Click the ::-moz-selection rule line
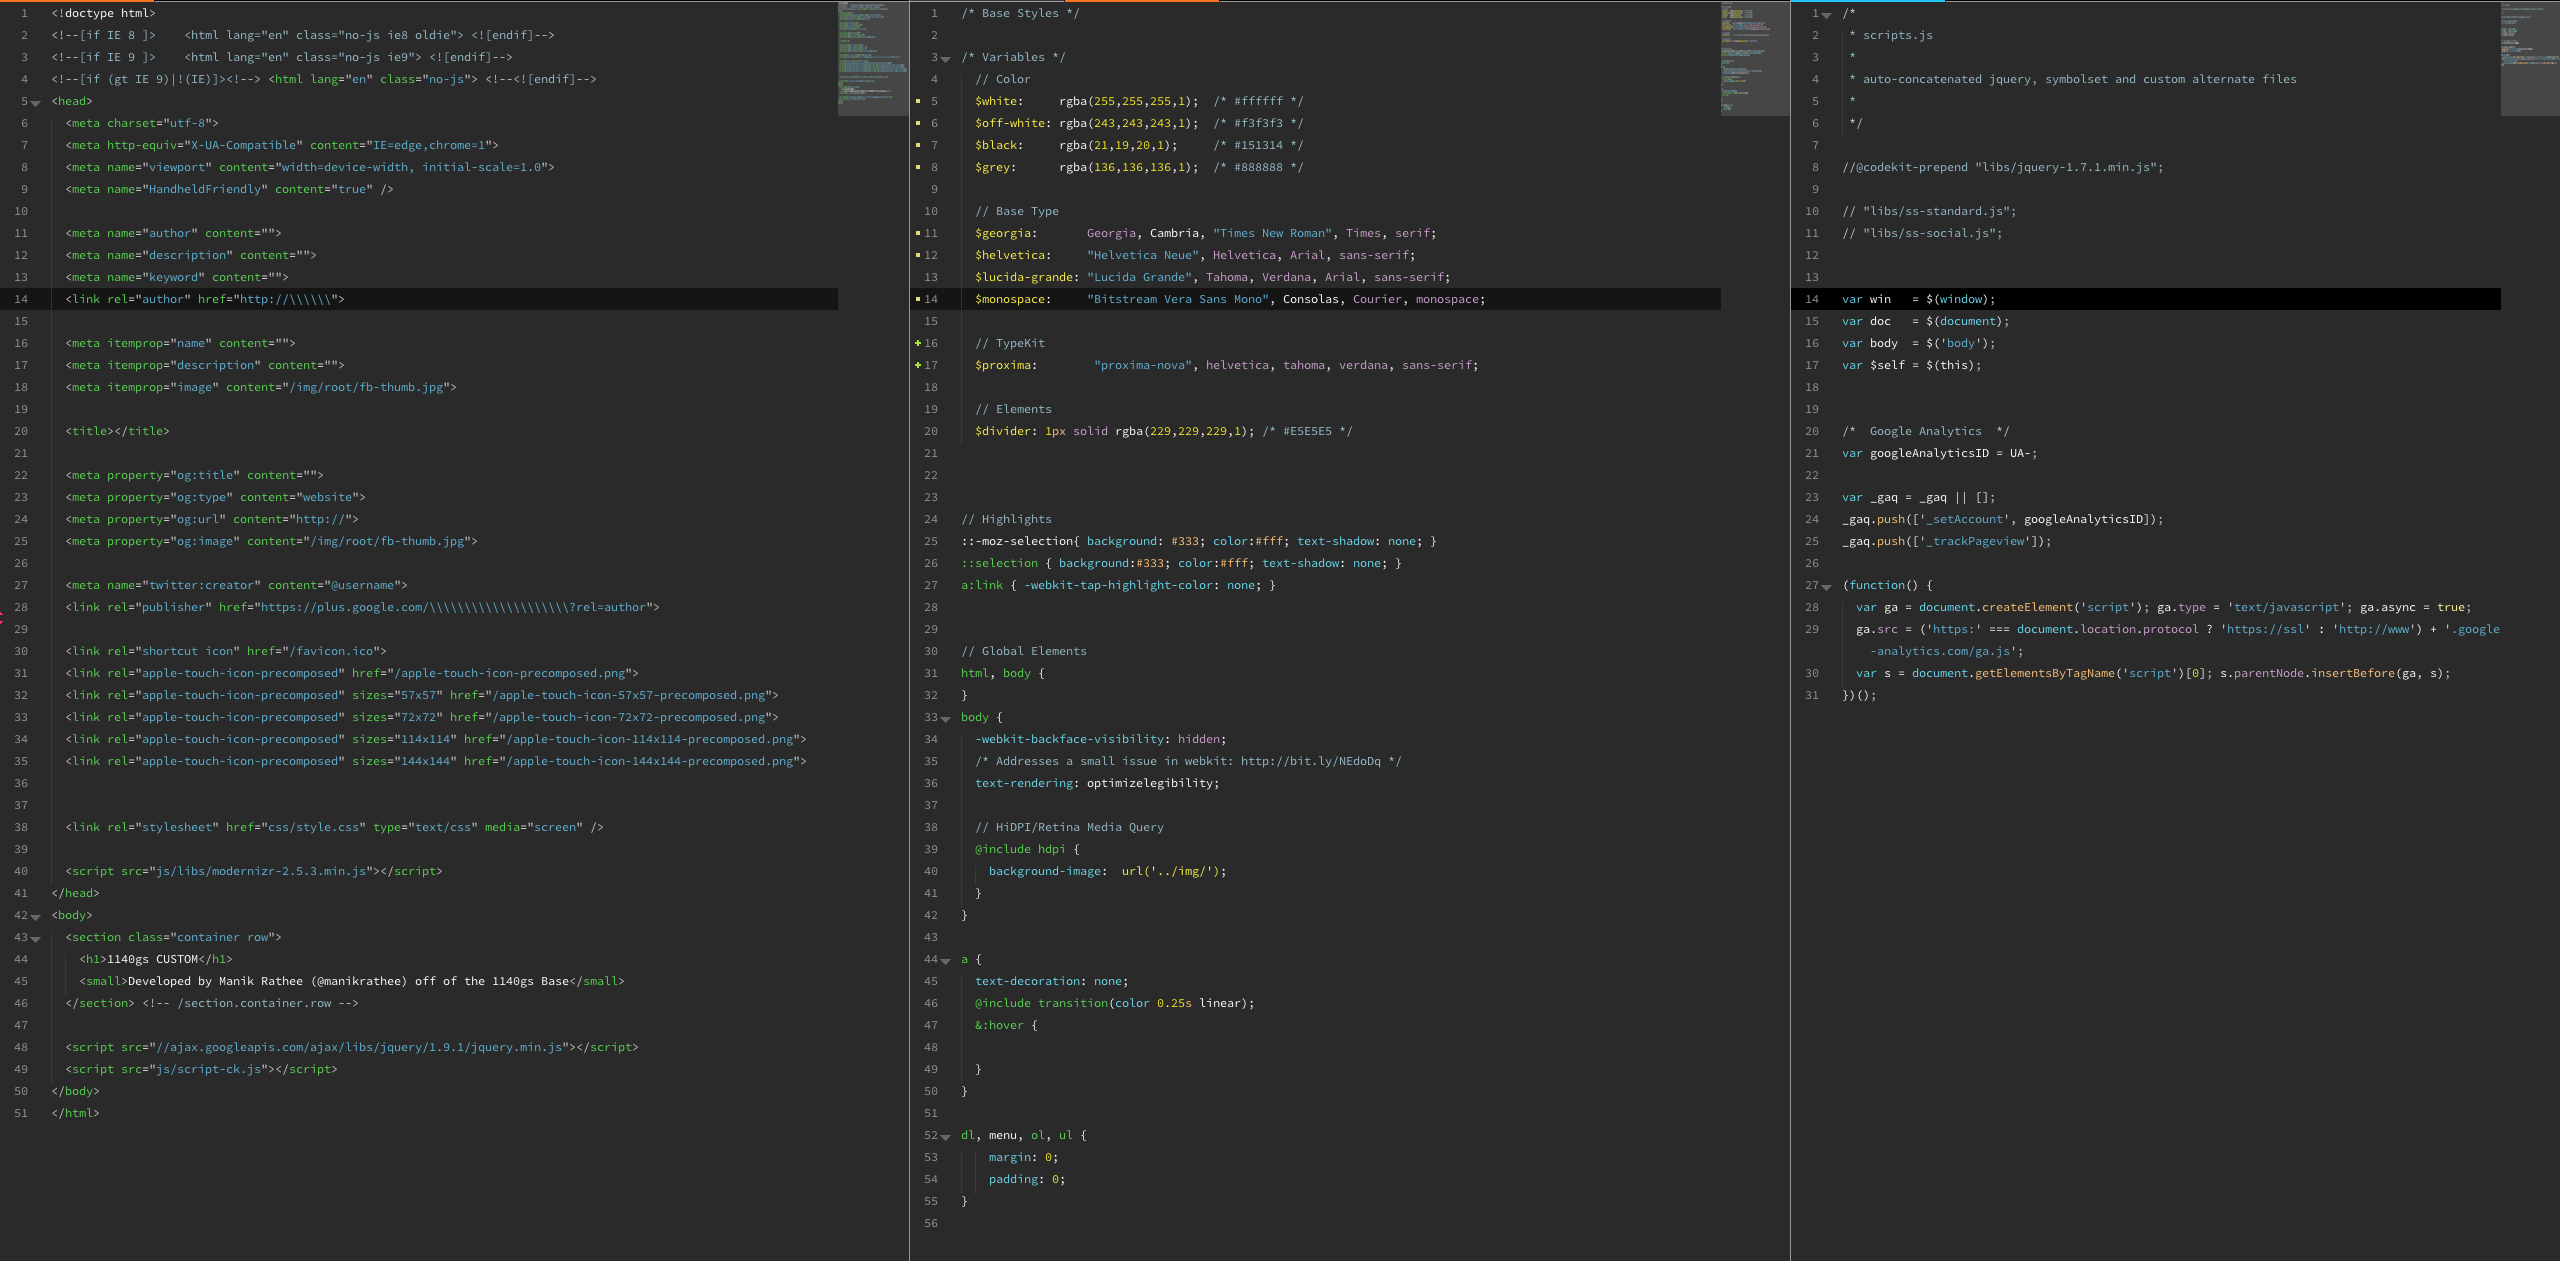The image size is (2560, 1261). point(1199,541)
